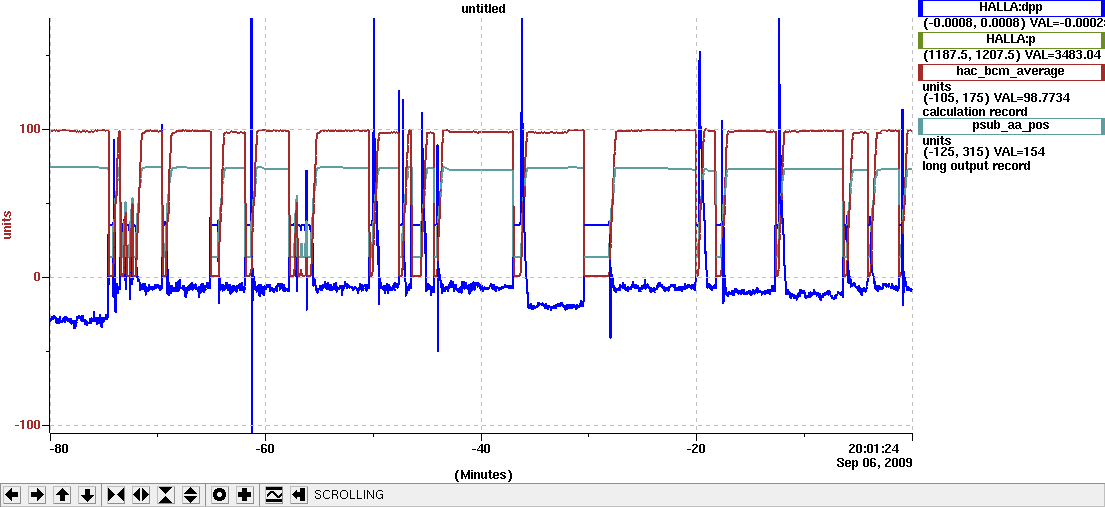Pan the plot right with the right arrow

coord(37,495)
